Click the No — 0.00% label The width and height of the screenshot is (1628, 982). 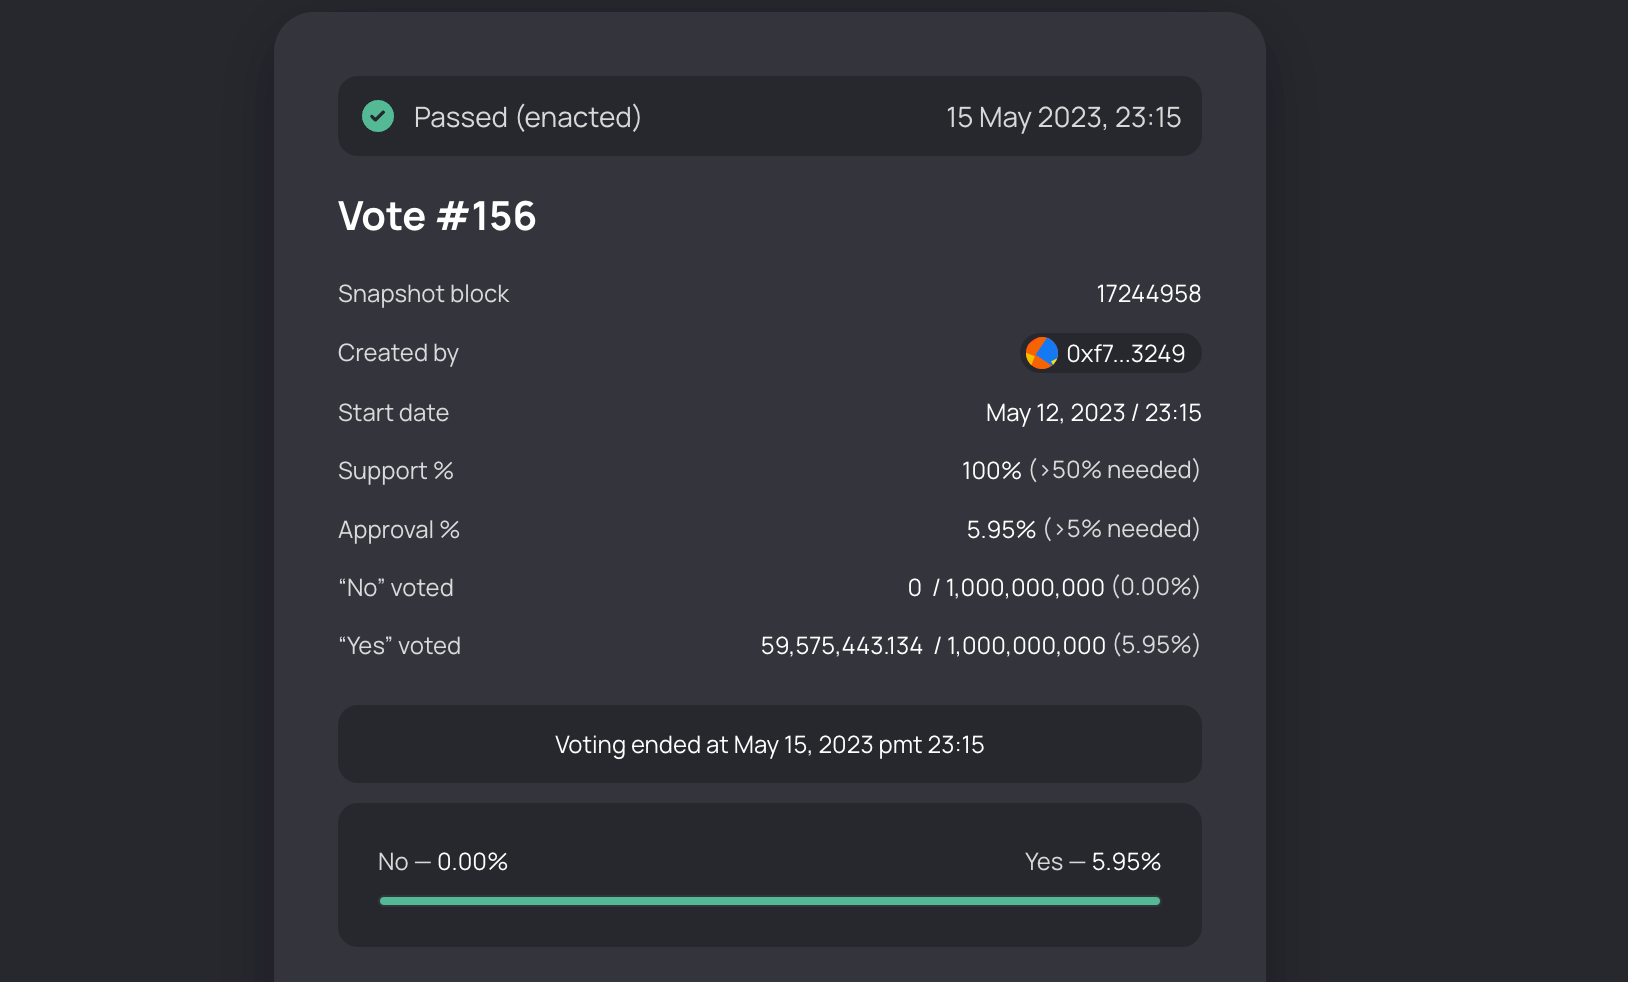(x=443, y=861)
